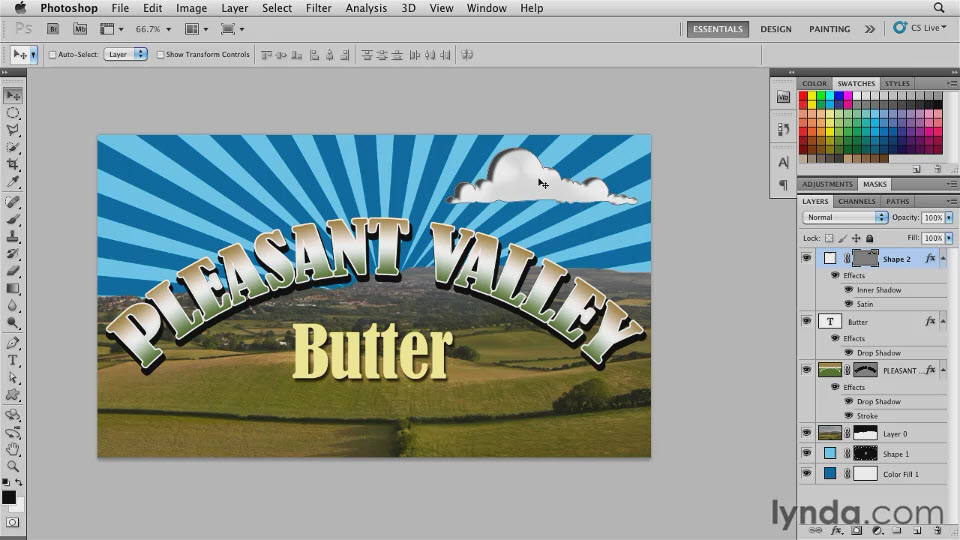Open the 66.7% zoom level dropdown

pyautogui.click(x=152, y=30)
